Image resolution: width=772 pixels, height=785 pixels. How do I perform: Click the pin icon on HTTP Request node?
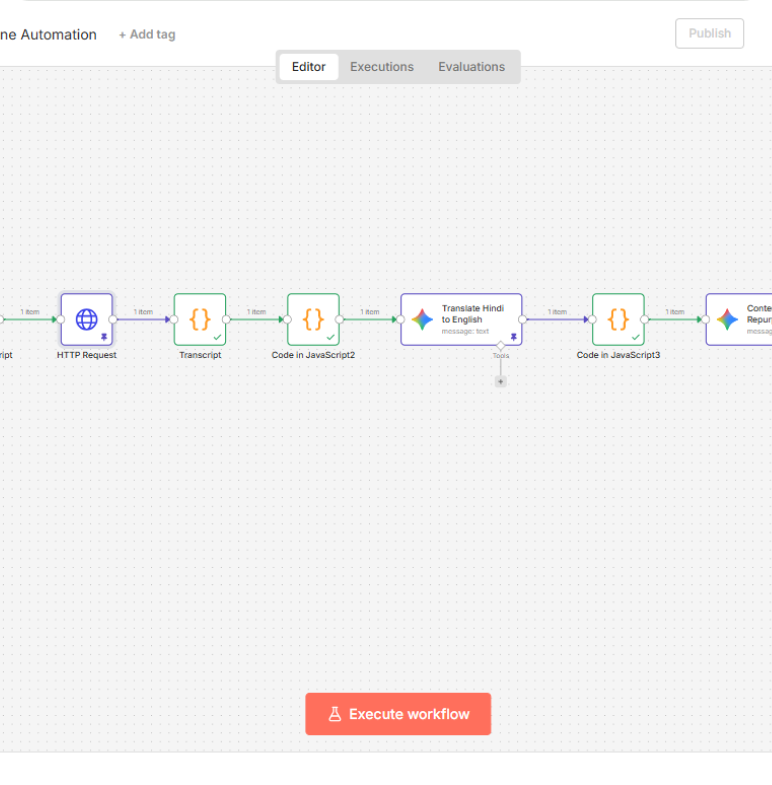pos(104,338)
